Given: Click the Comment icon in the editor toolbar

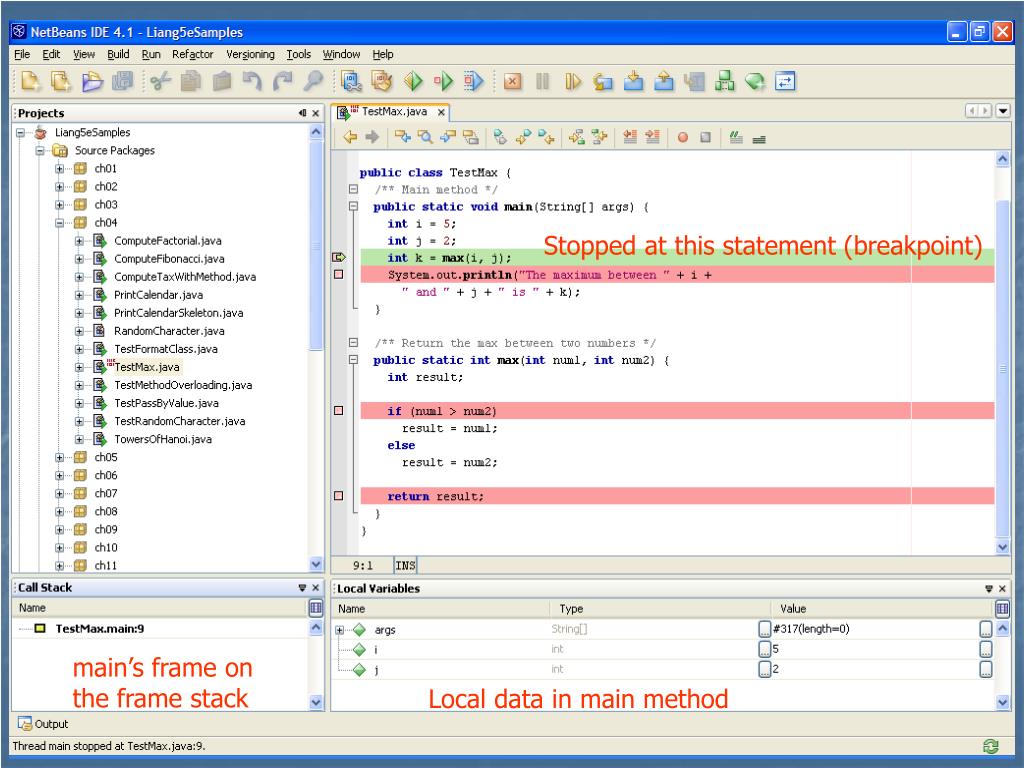Looking at the screenshot, I should 737,137.
